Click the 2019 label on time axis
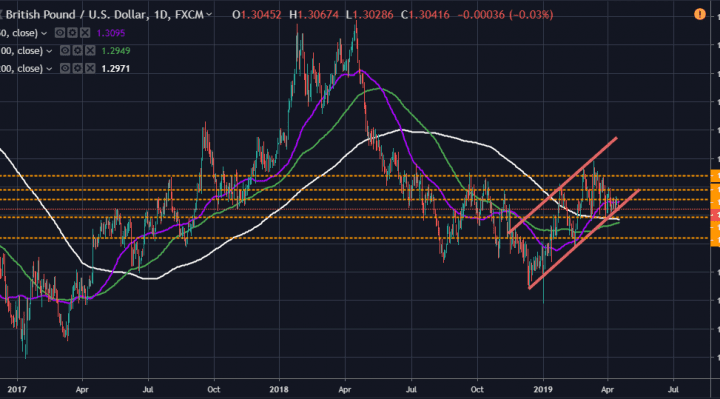 click(x=543, y=389)
